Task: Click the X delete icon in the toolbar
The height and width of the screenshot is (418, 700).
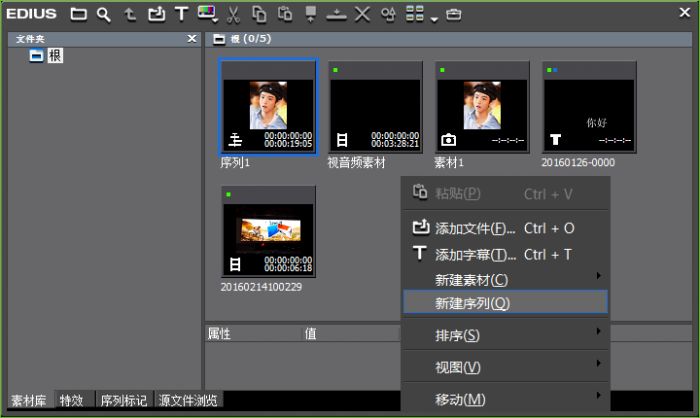Action: 362,14
